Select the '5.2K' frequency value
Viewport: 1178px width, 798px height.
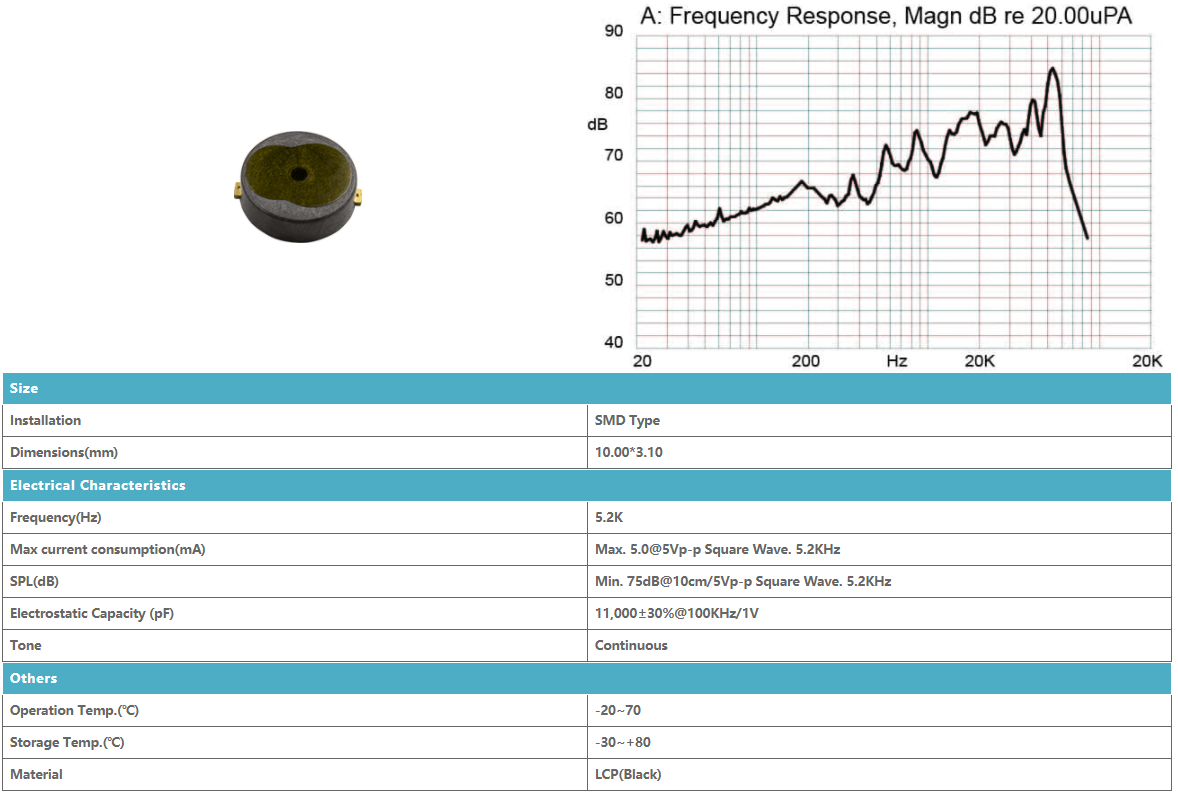(x=609, y=518)
